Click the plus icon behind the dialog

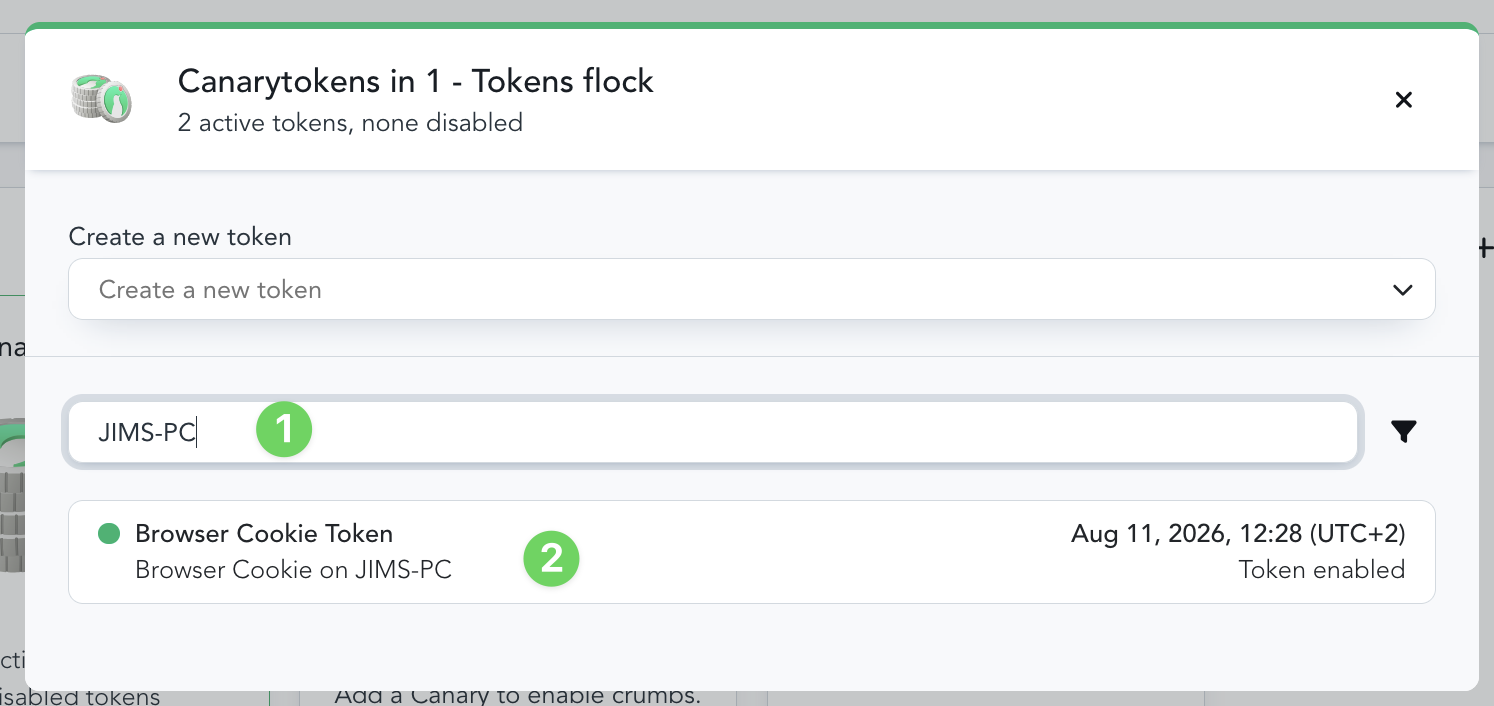tap(1486, 248)
